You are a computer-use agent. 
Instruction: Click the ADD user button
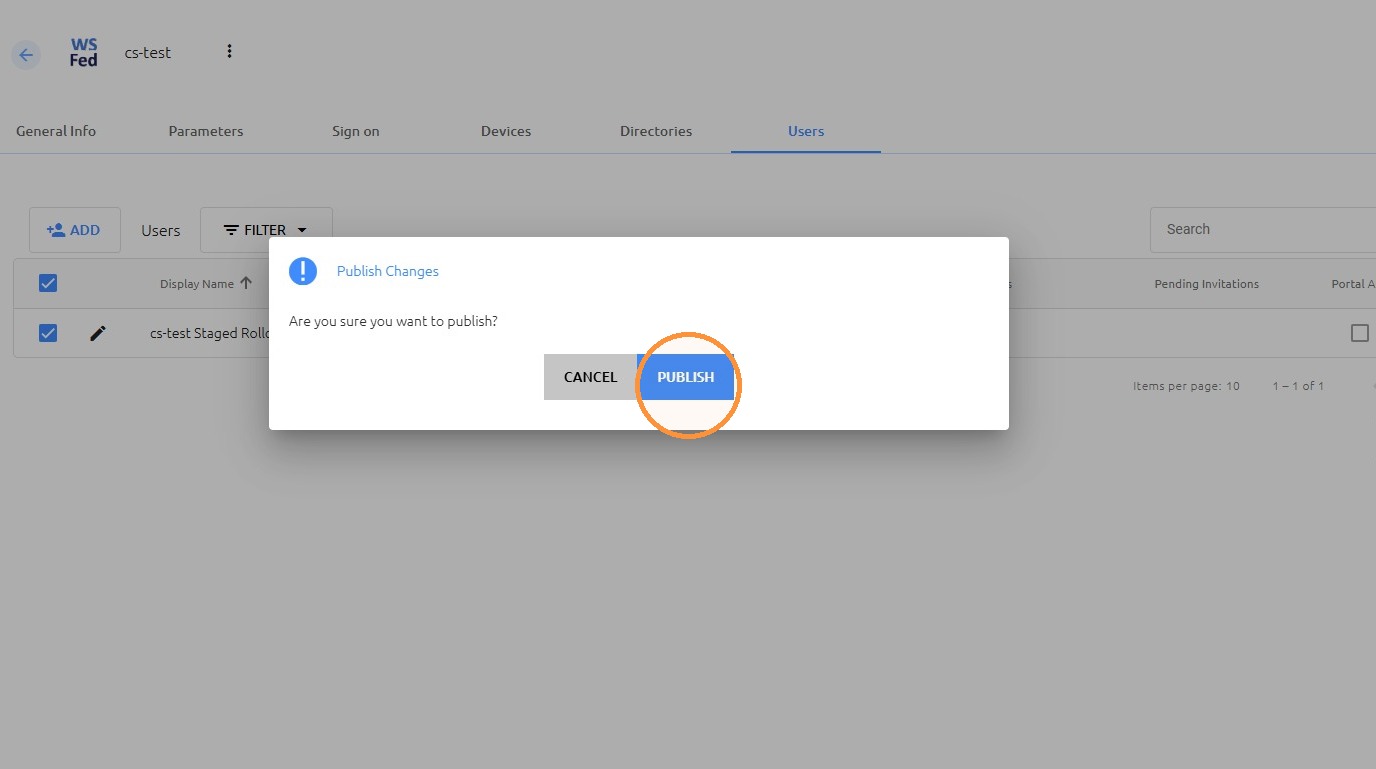click(x=75, y=230)
